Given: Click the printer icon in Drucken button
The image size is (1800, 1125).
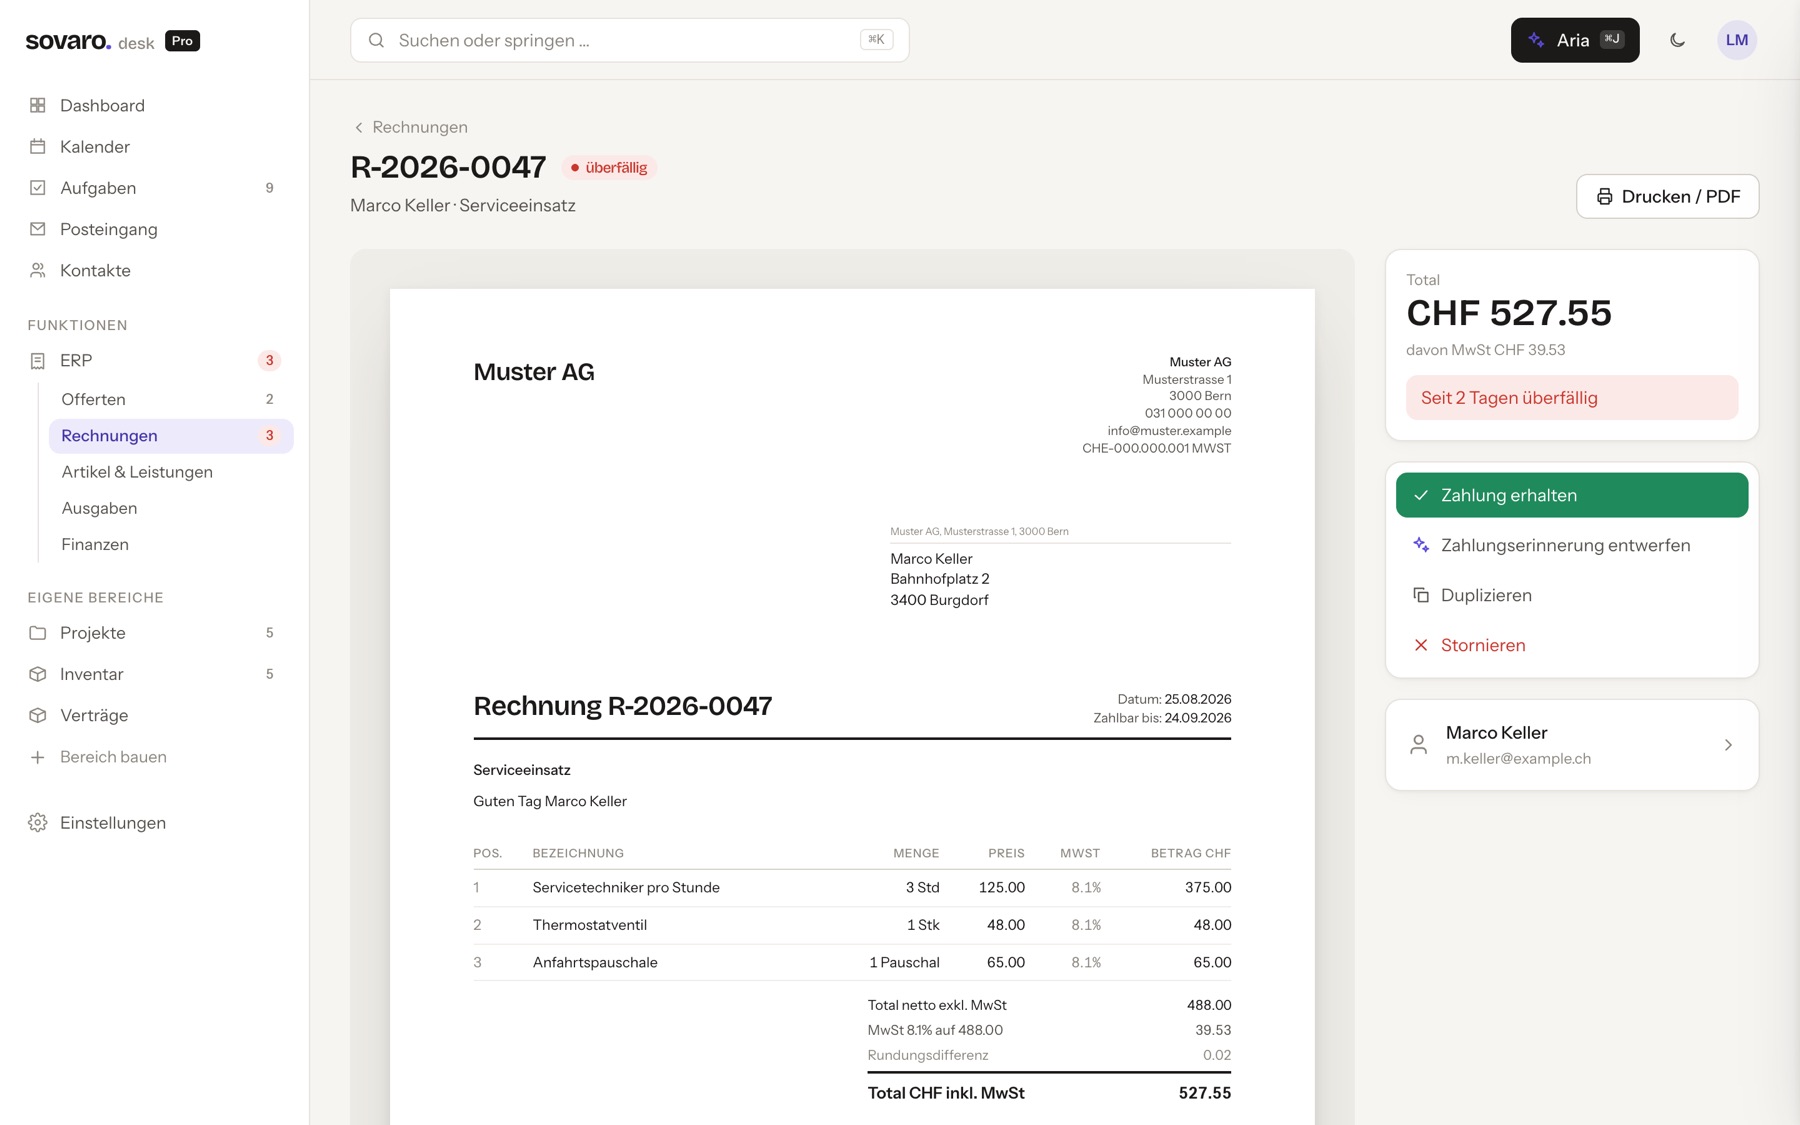Looking at the screenshot, I should point(1604,197).
